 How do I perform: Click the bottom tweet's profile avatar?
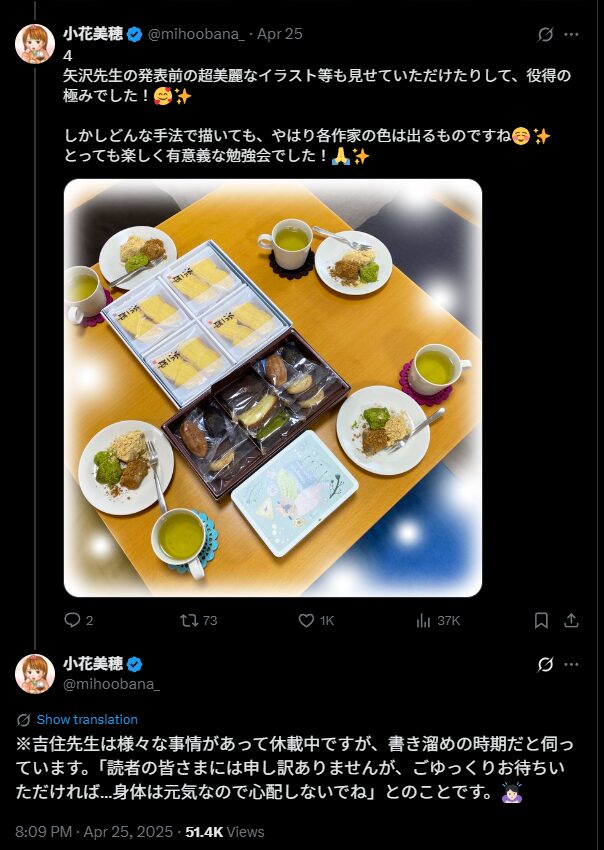pos(35,674)
